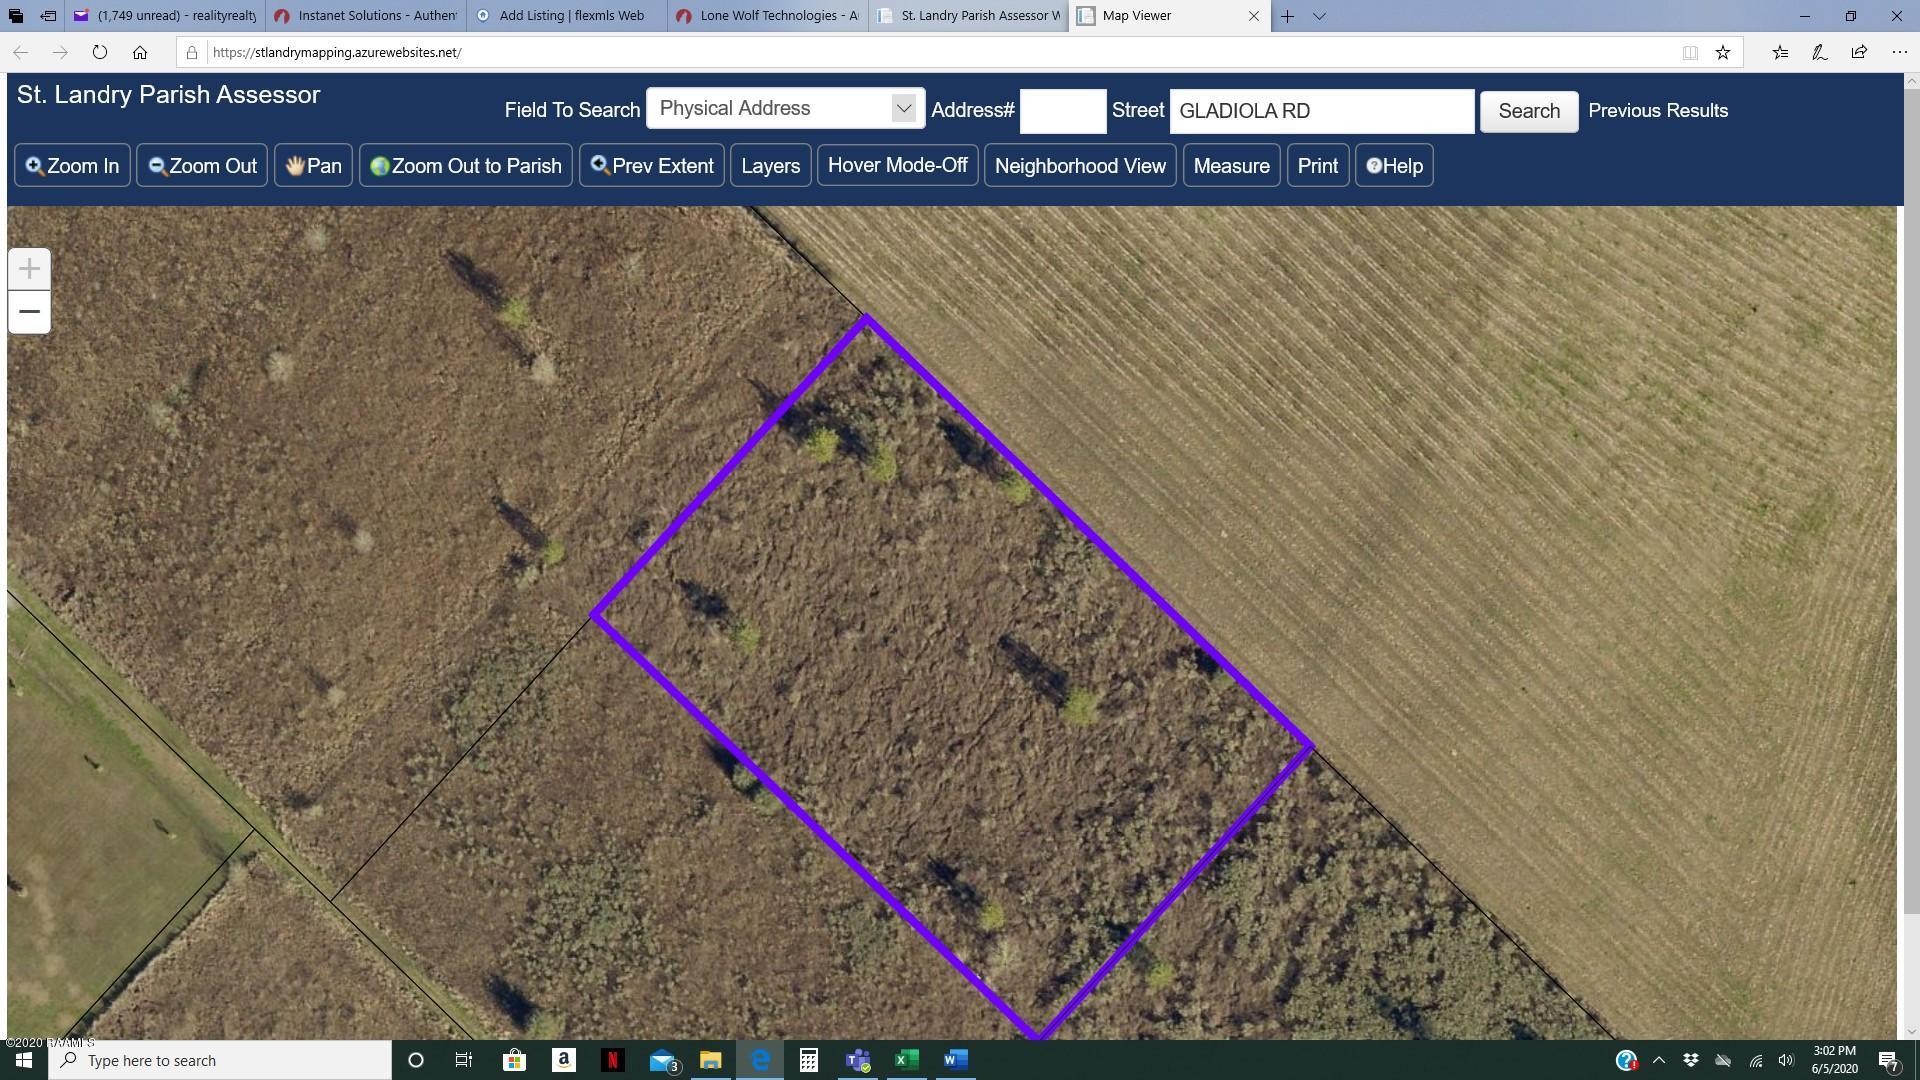Switch to Lone Wolf Technologies tab

(x=768, y=16)
